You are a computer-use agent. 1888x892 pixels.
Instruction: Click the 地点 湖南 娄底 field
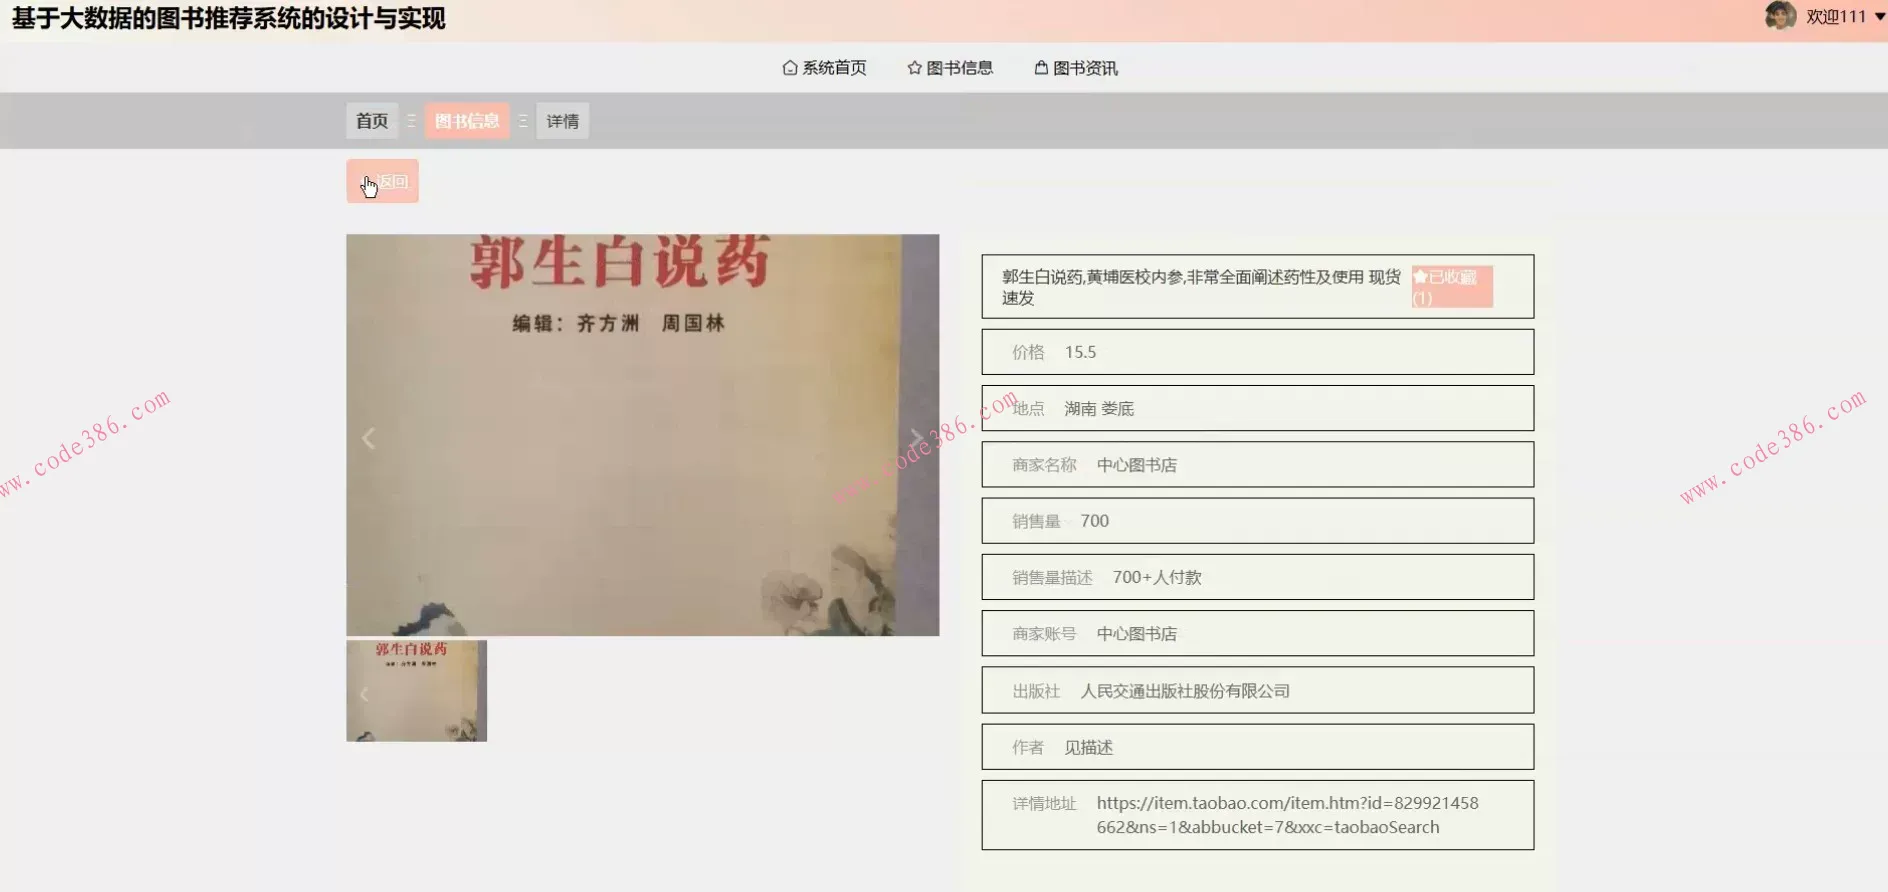click(x=1257, y=408)
